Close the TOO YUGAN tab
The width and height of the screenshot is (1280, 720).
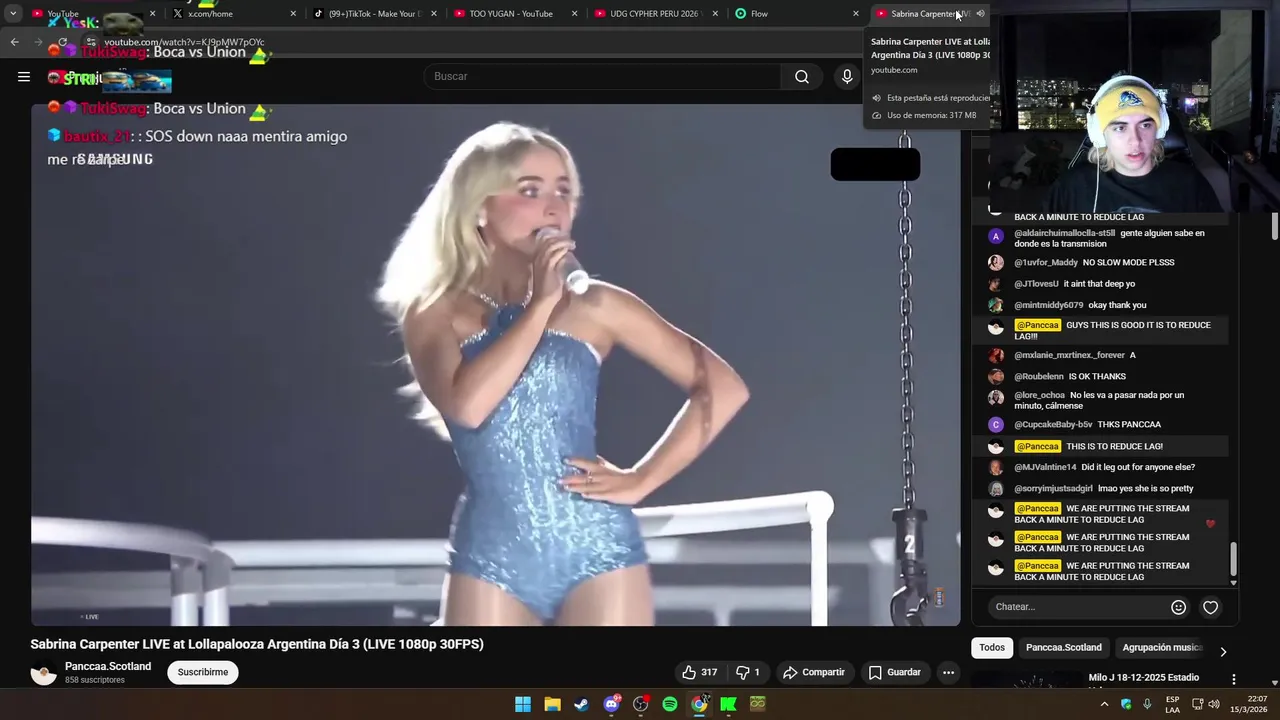(x=575, y=14)
